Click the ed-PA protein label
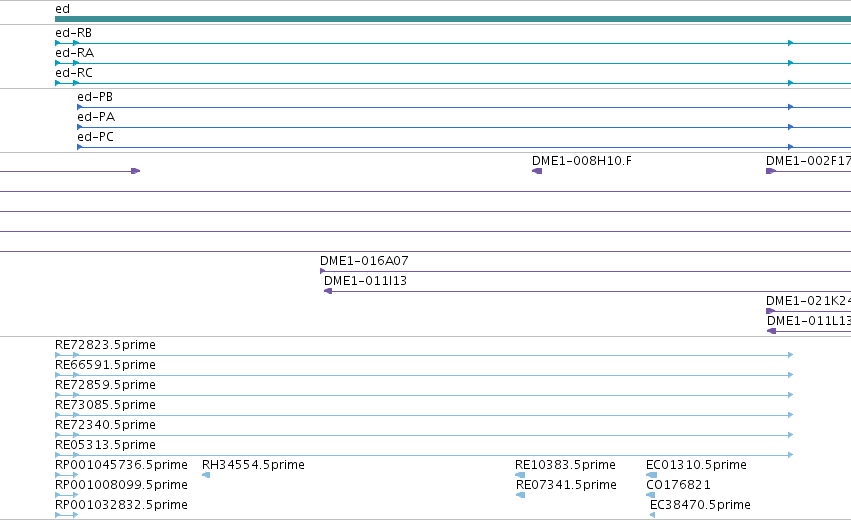This screenshot has height=520, width=851. coord(96,117)
